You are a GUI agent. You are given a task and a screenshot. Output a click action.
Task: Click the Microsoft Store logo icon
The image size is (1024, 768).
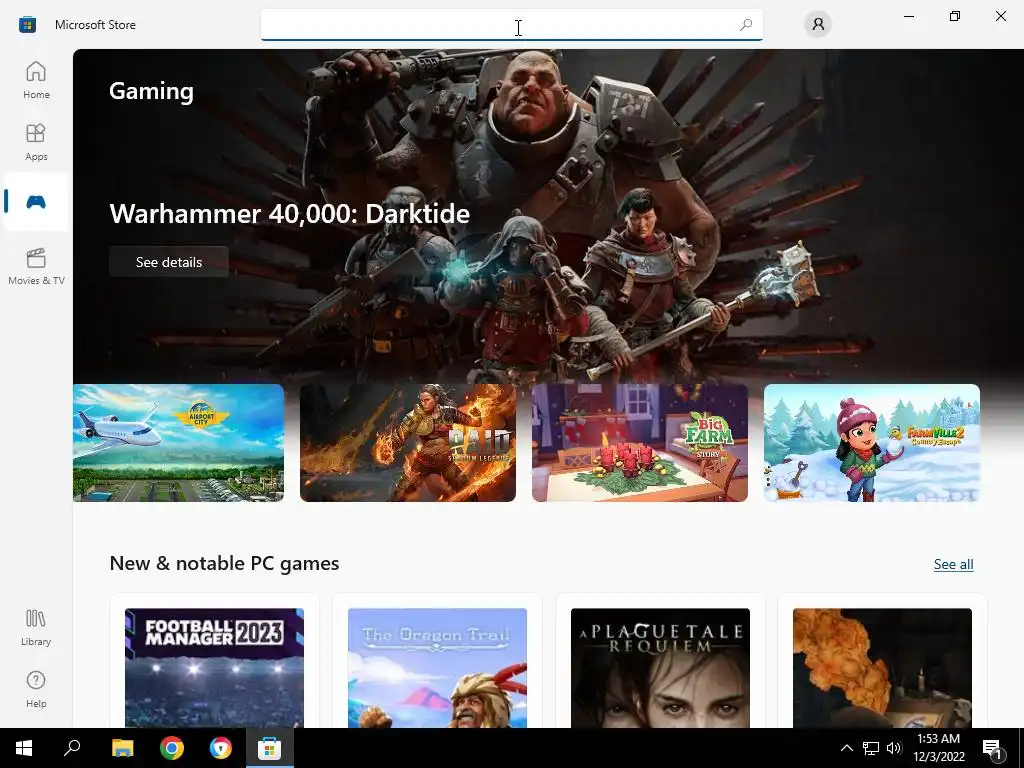(x=27, y=25)
